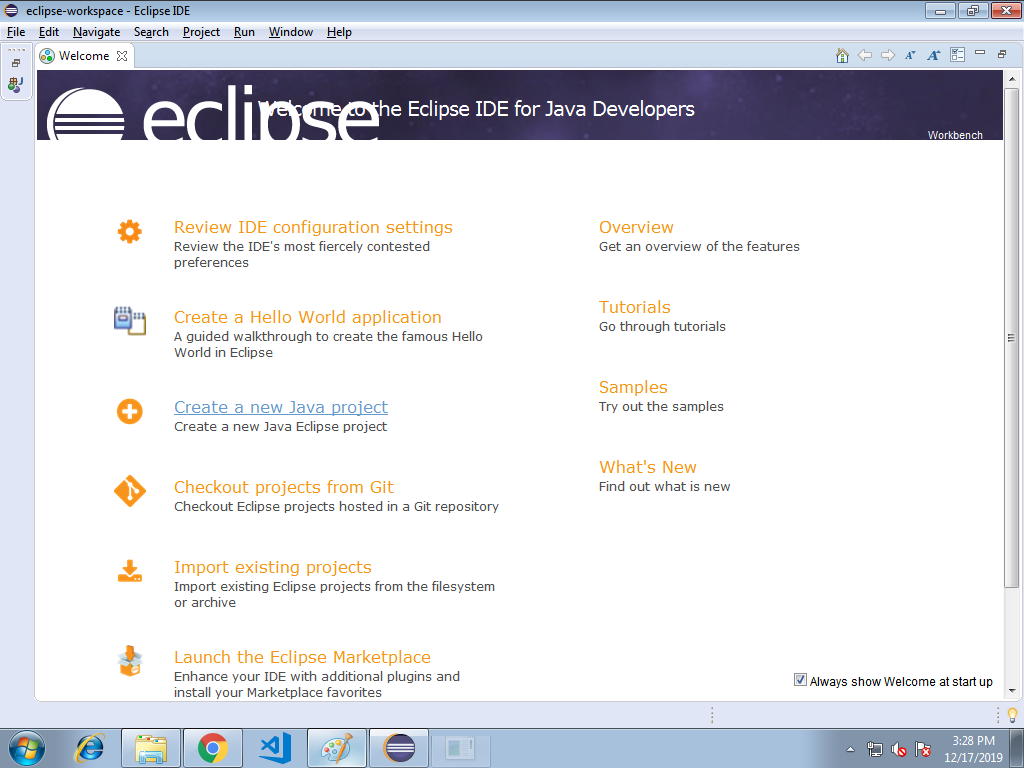Screen dimensions: 1024x768
Task: Show hidden system tray icons
Action: click(x=850, y=749)
